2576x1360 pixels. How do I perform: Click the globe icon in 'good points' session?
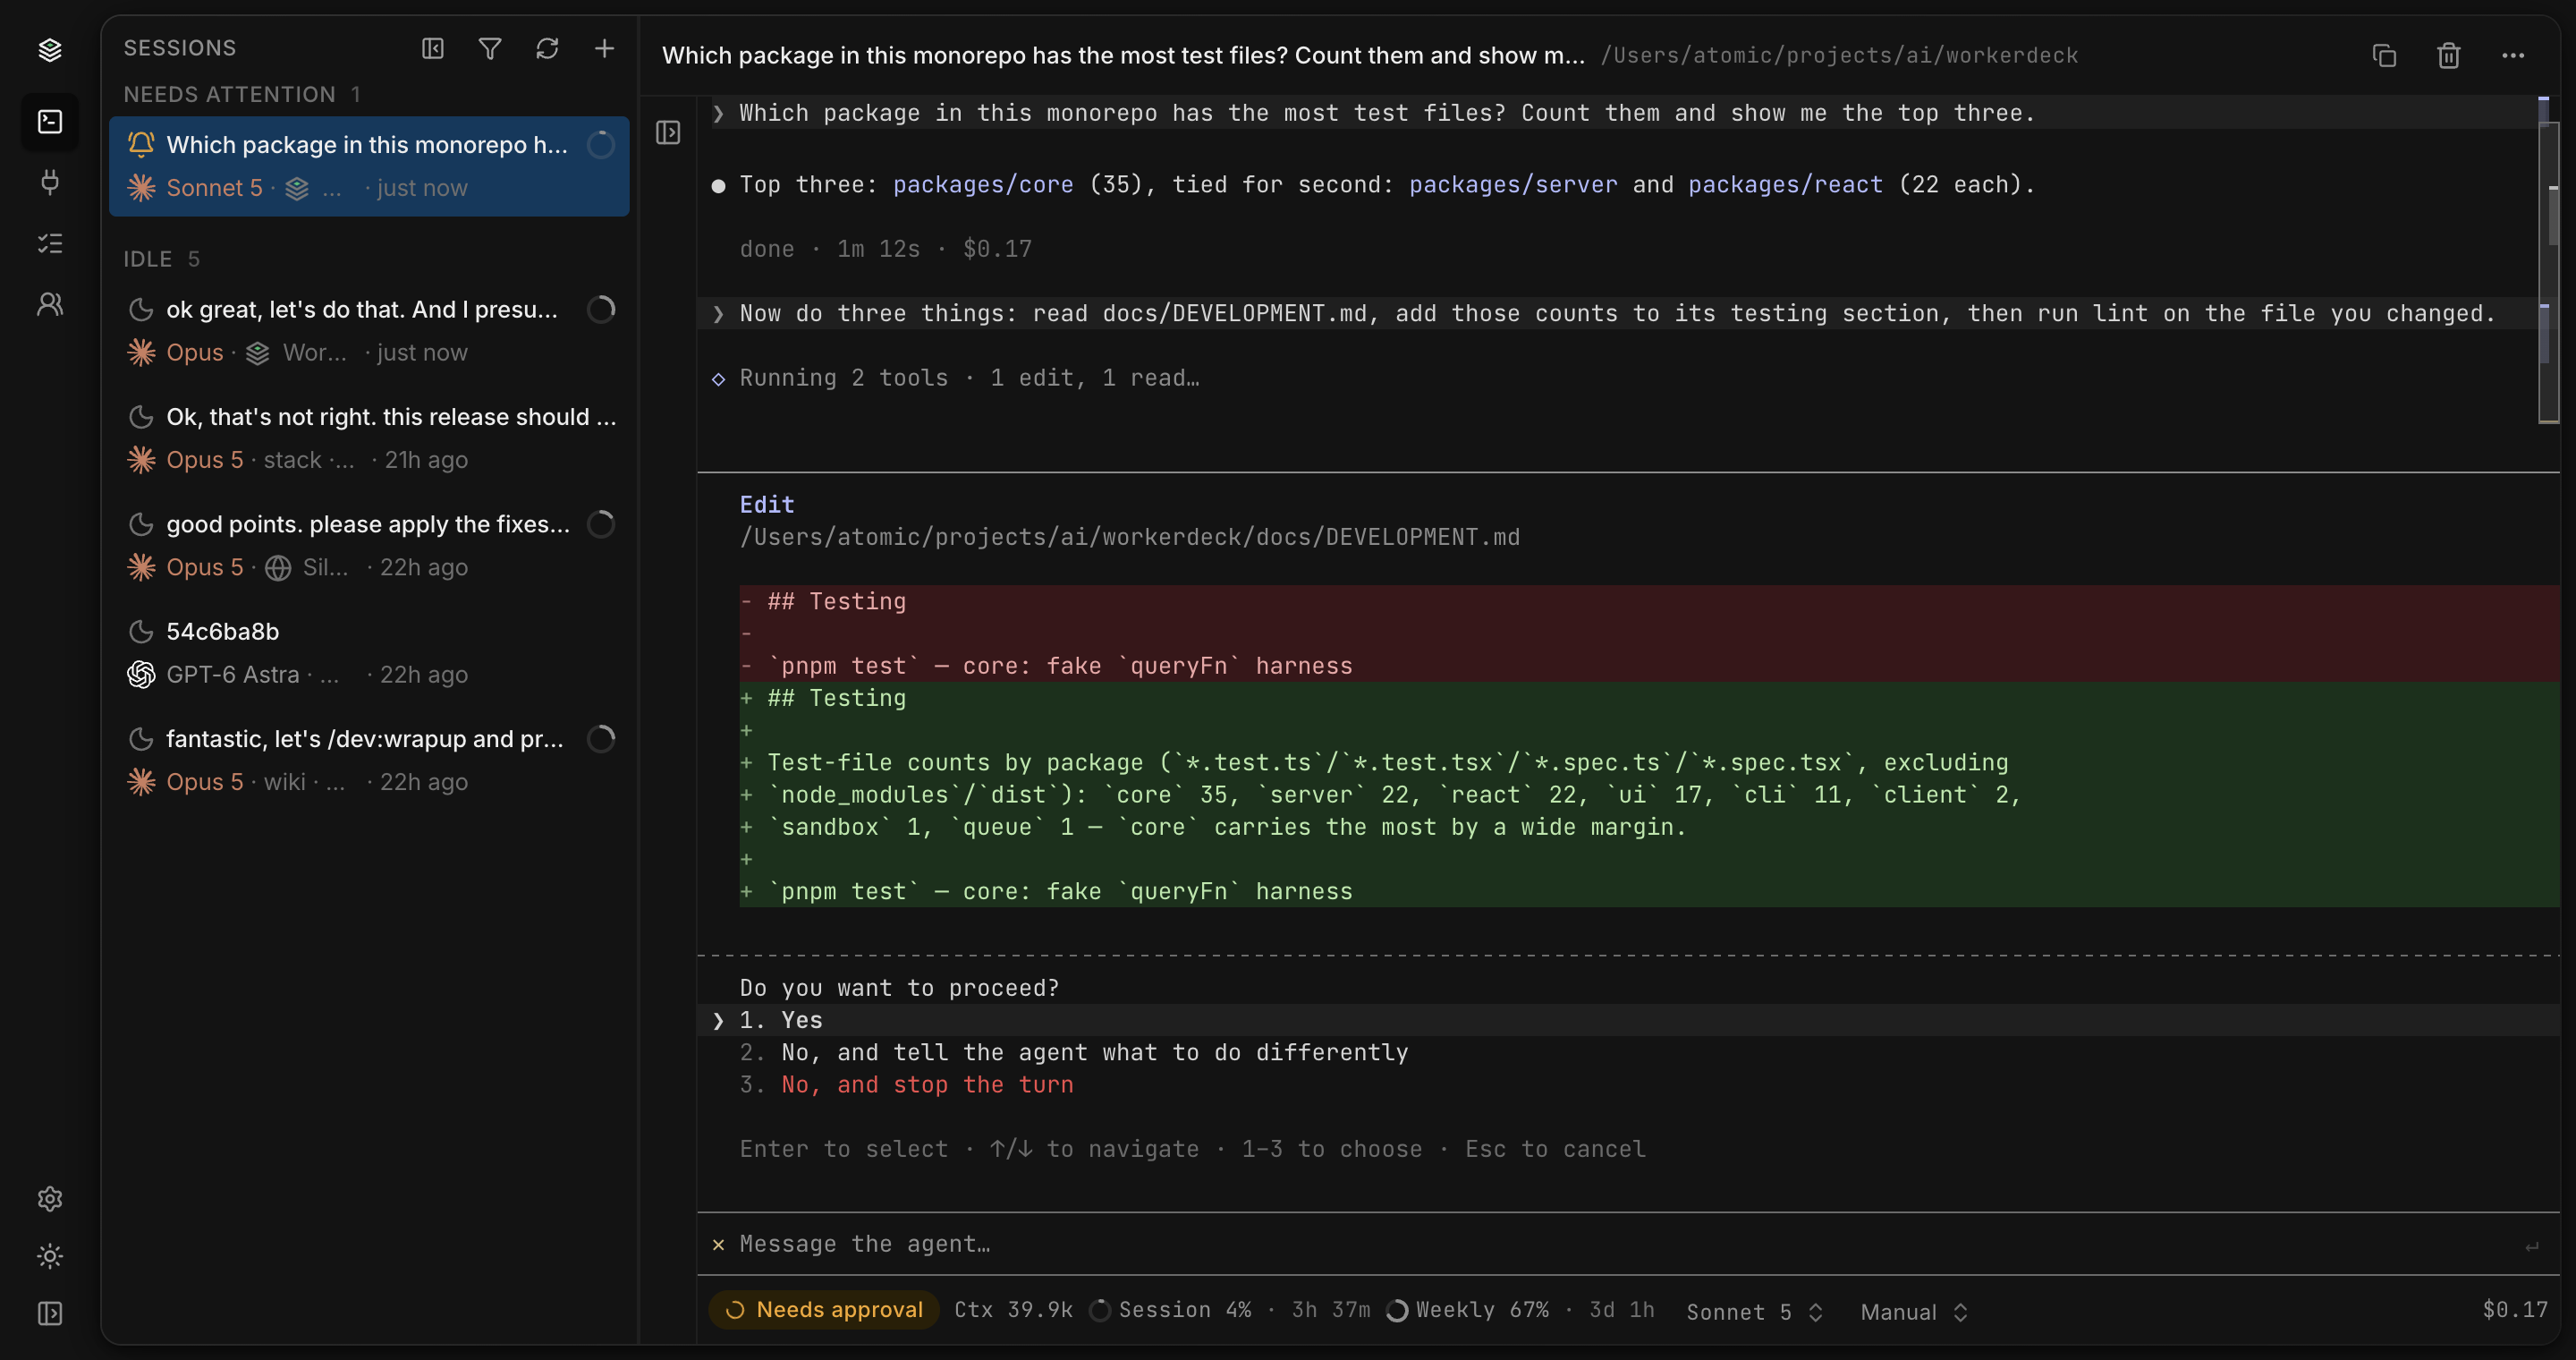point(278,568)
